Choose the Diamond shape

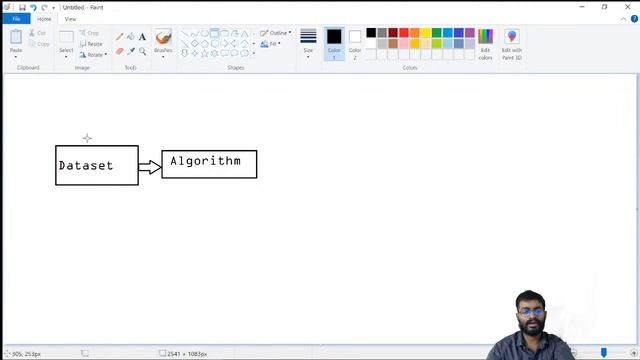click(195, 43)
